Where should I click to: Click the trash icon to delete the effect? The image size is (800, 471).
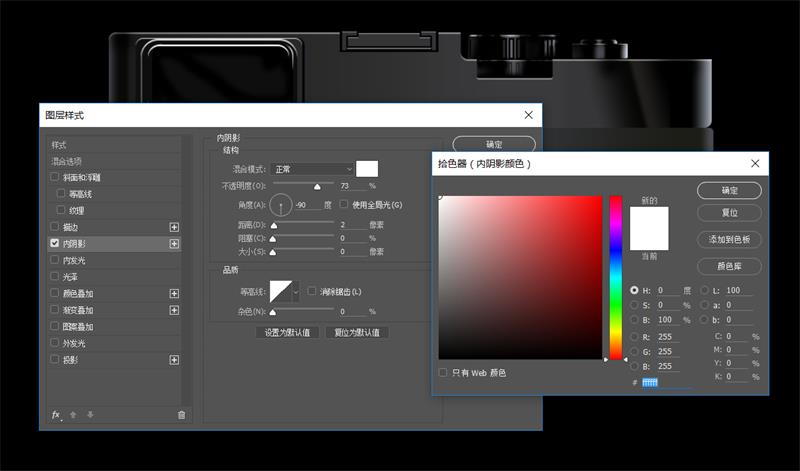[181, 414]
